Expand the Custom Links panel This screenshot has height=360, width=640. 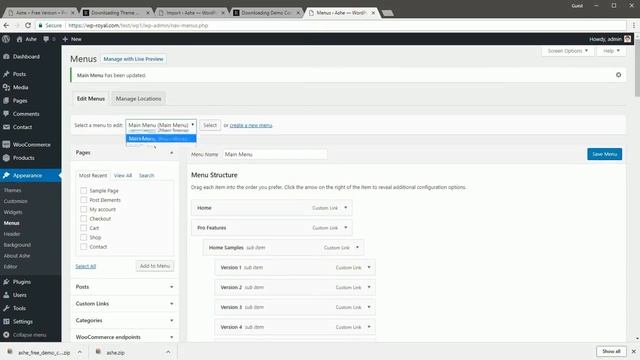[171, 304]
